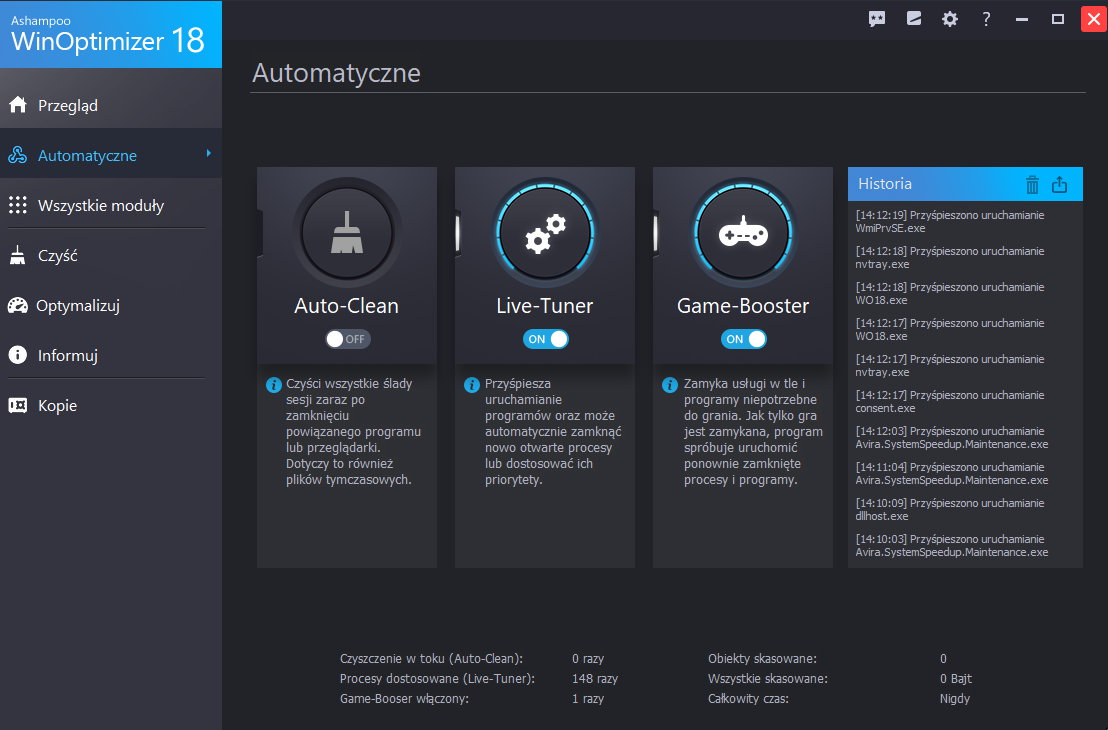Image resolution: width=1108 pixels, height=730 pixels.
Task: Open the Czyść menu item
Action: (111, 255)
